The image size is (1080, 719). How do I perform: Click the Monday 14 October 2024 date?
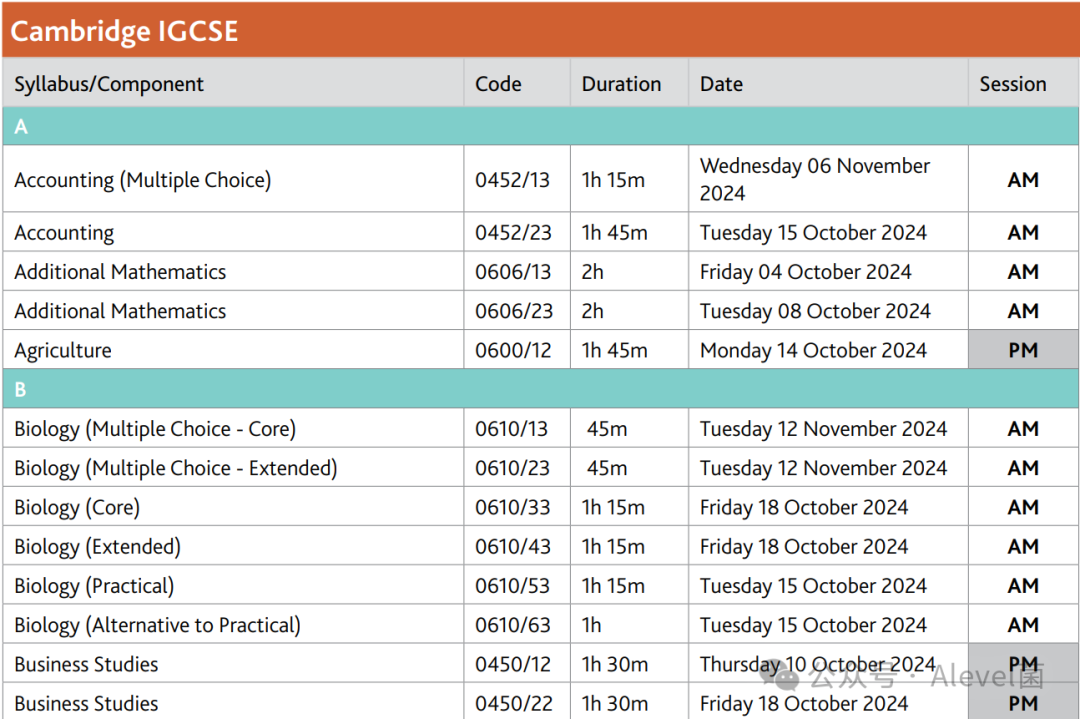click(813, 351)
